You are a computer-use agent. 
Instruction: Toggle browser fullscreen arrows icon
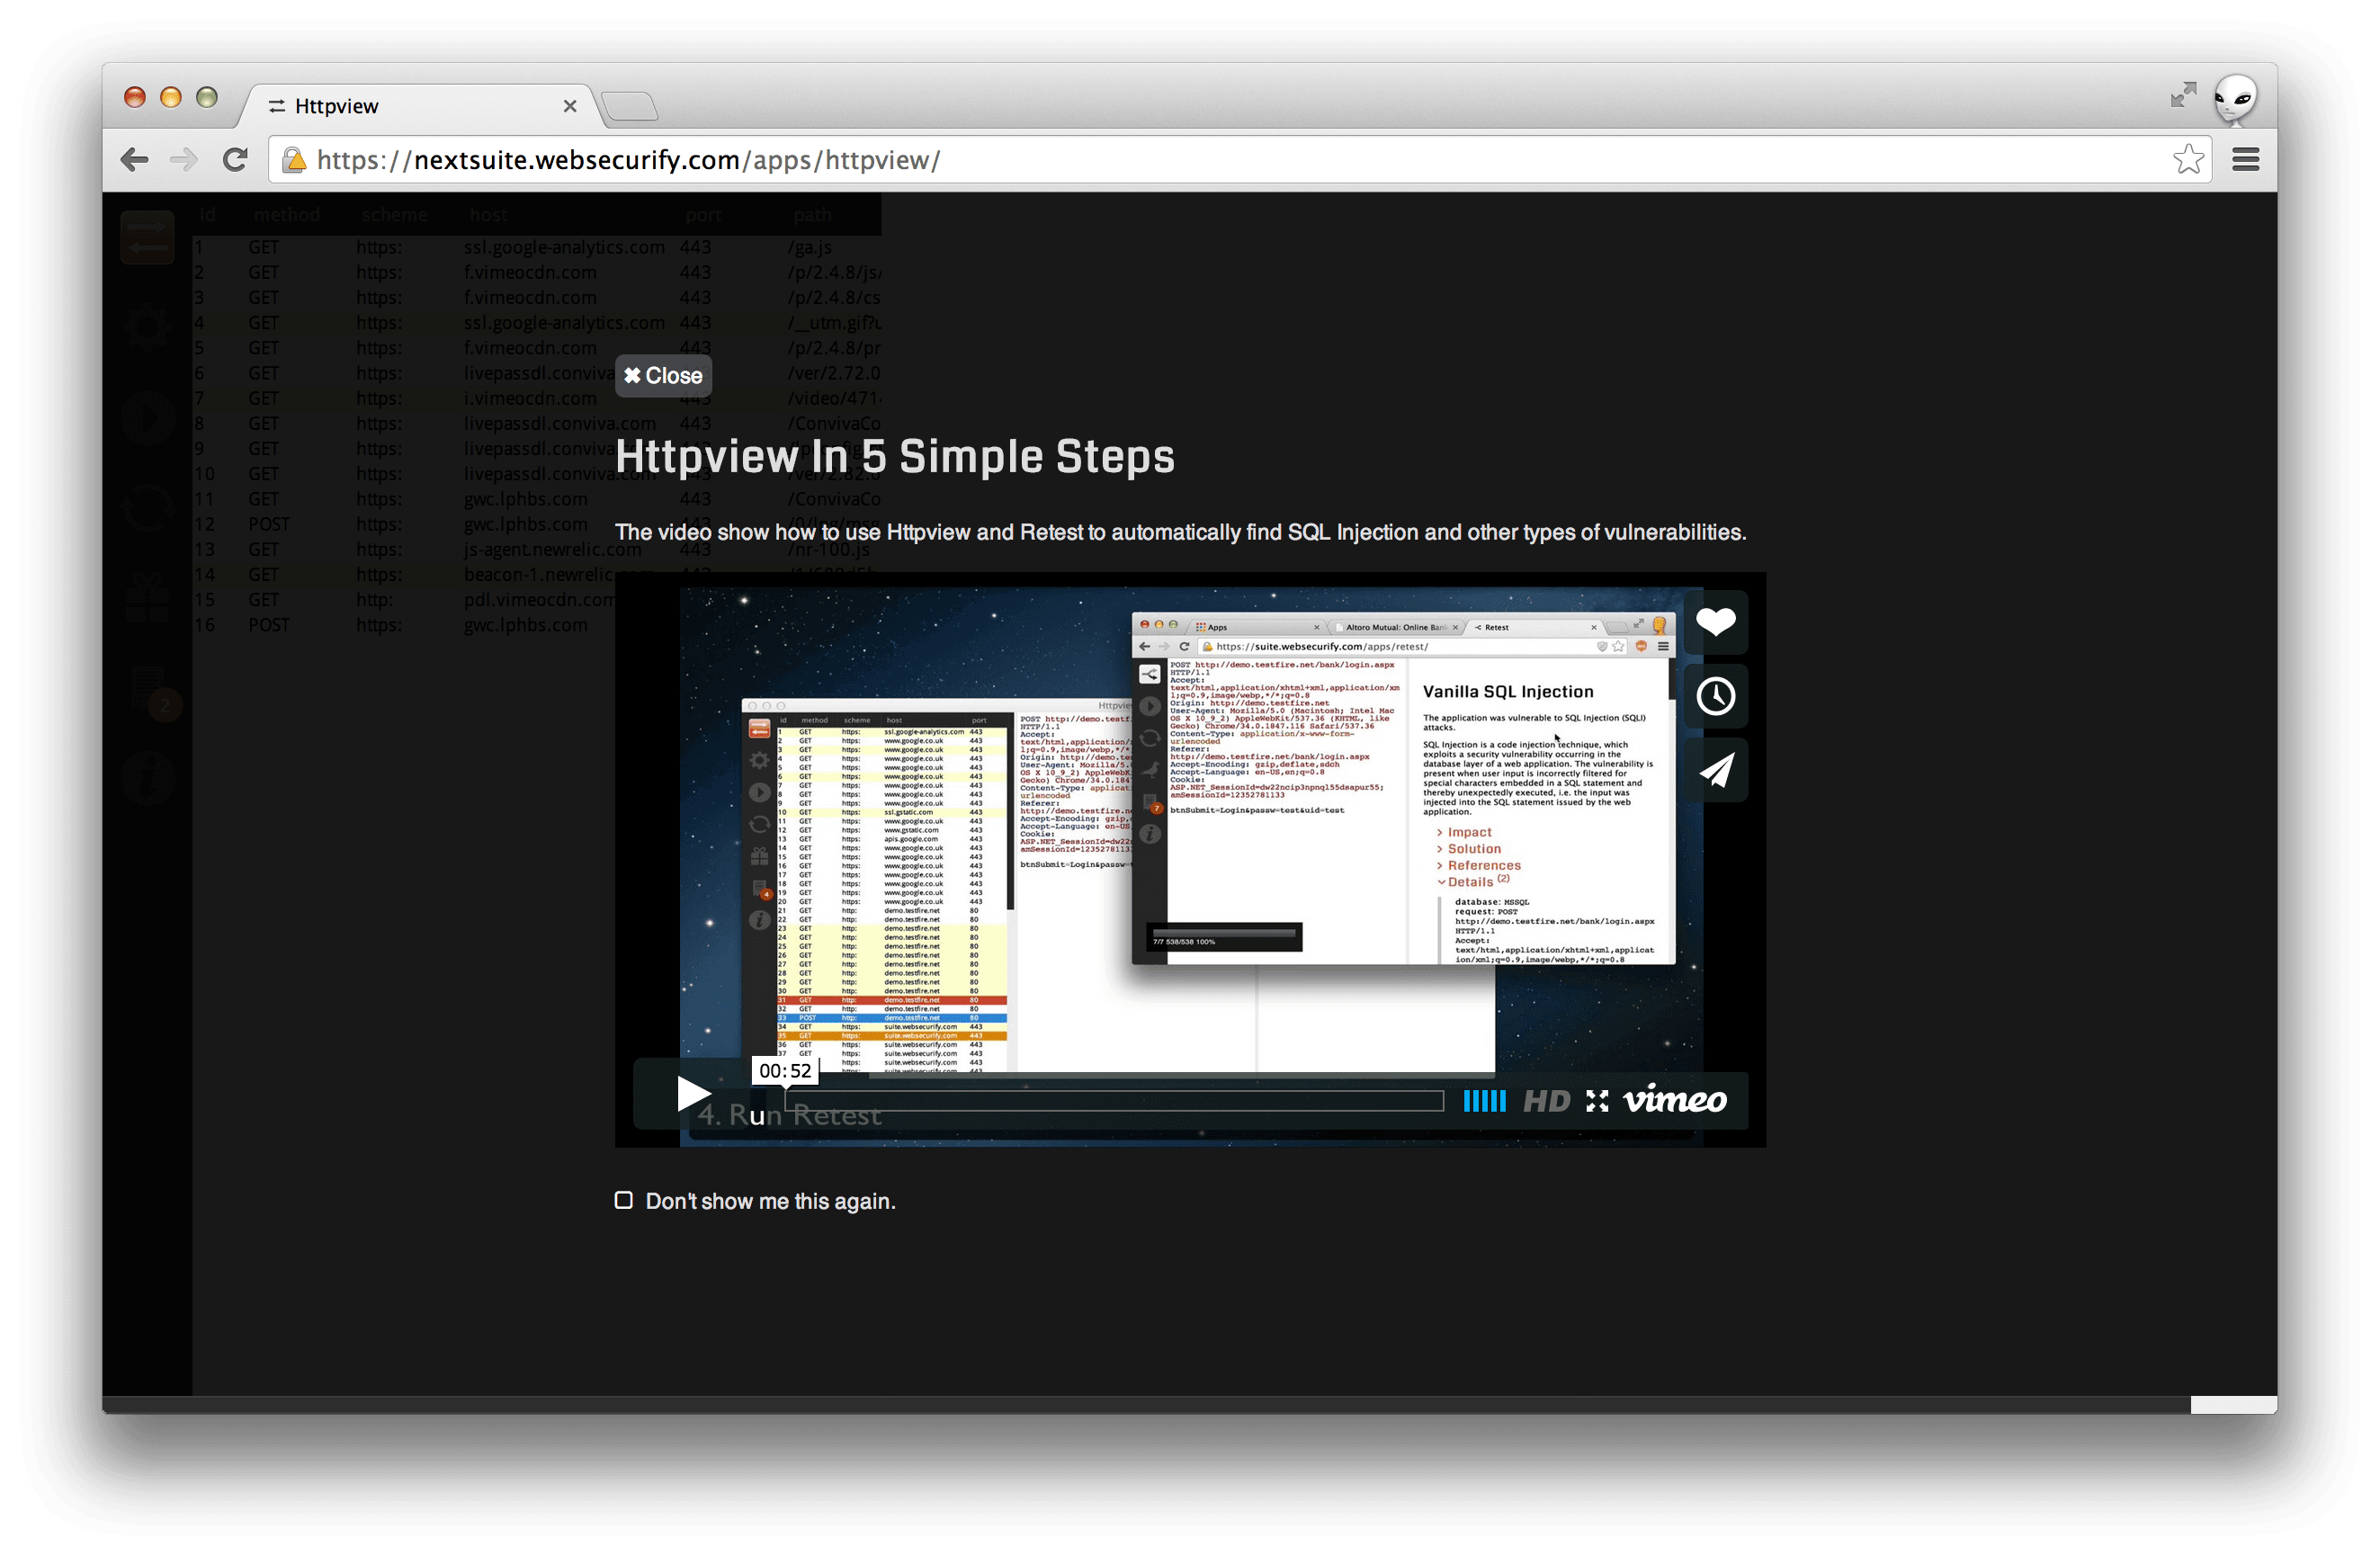(x=2183, y=95)
